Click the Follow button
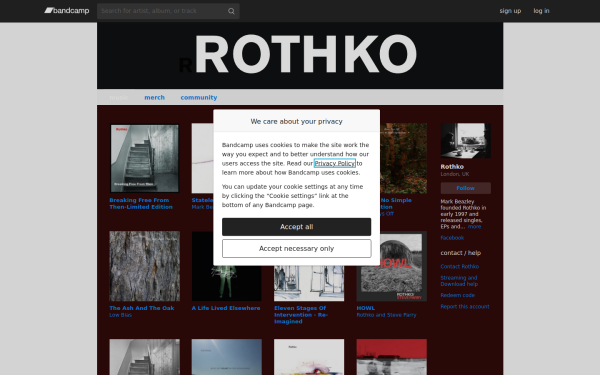Image resolution: width=600 pixels, height=375 pixels. pos(465,188)
